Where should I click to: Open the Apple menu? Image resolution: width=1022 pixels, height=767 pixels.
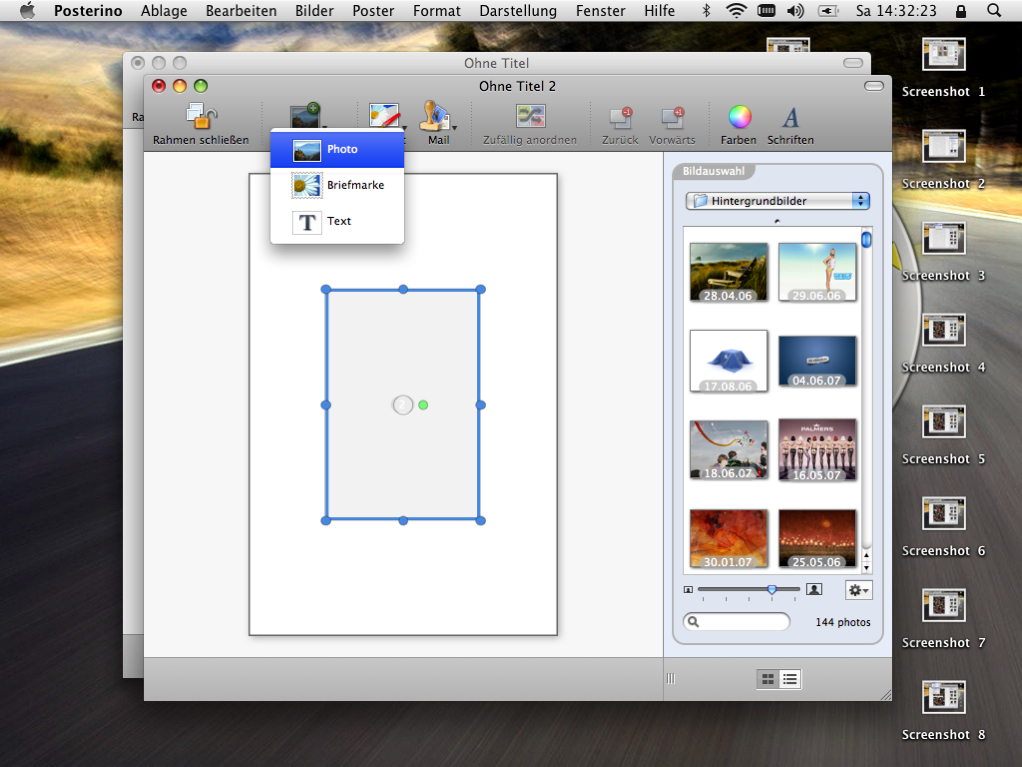tap(27, 10)
